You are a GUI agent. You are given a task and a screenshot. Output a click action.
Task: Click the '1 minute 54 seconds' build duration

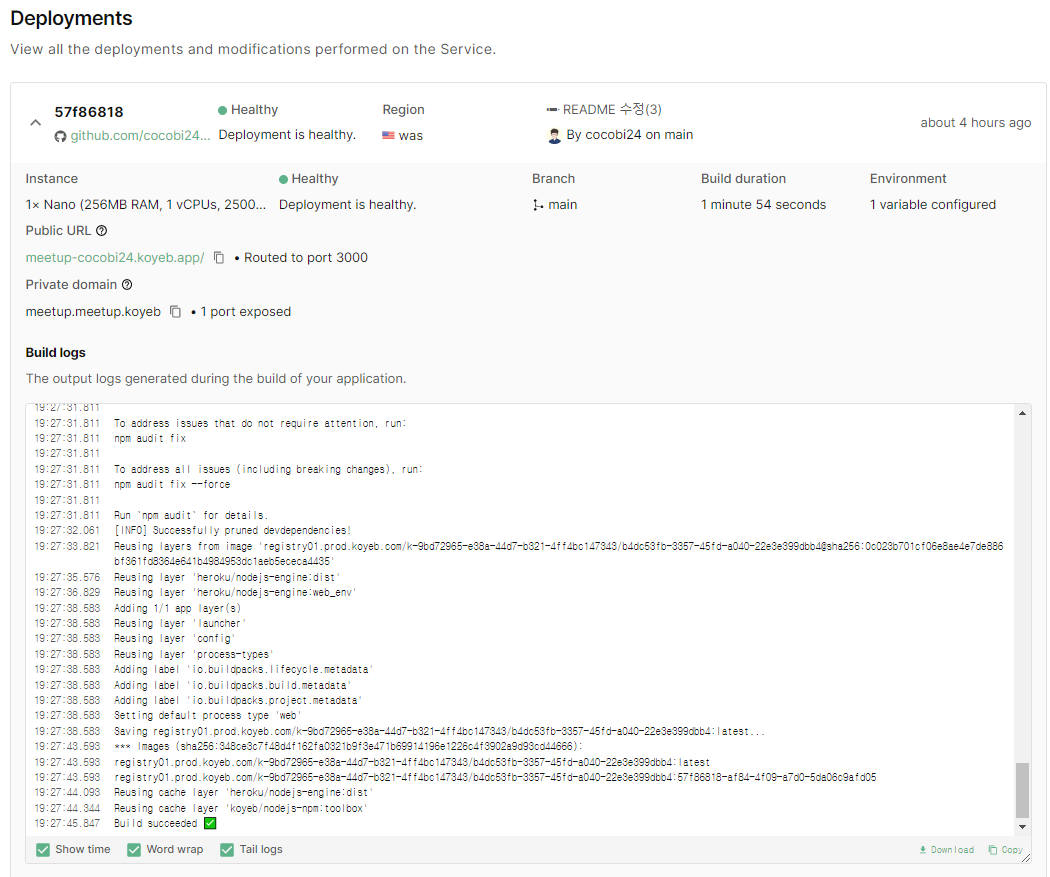pyautogui.click(x=763, y=205)
